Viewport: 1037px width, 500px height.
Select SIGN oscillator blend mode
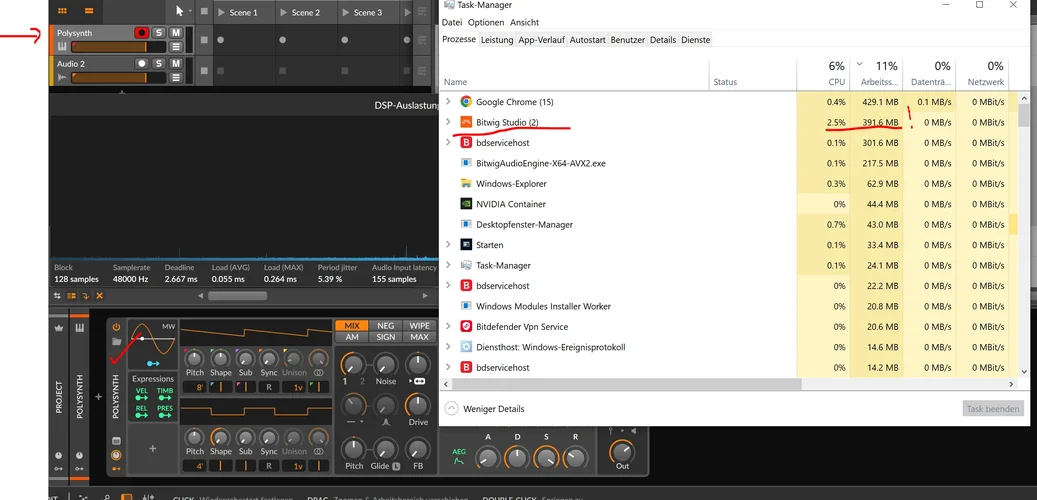(386, 337)
